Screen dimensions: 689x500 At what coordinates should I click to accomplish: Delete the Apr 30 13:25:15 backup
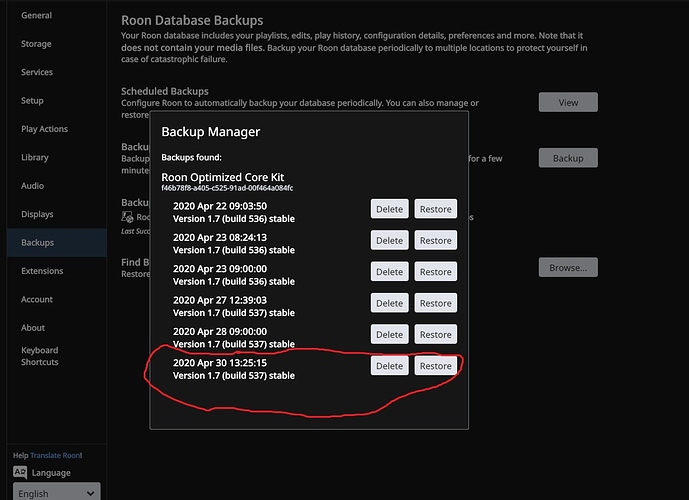point(389,366)
